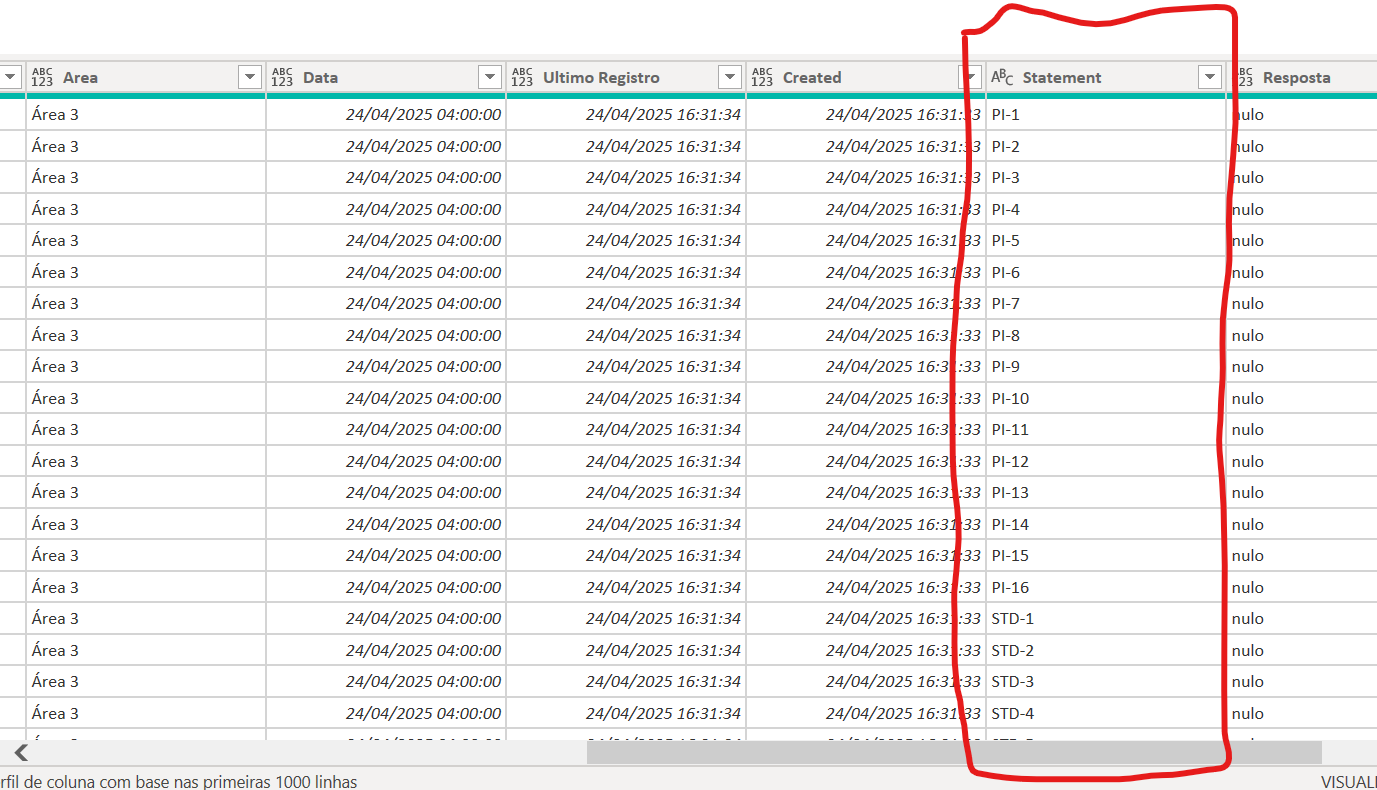Screen dimensions: 1377x790
Task: Select the PI-14 Statement cell
Action: point(1106,524)
